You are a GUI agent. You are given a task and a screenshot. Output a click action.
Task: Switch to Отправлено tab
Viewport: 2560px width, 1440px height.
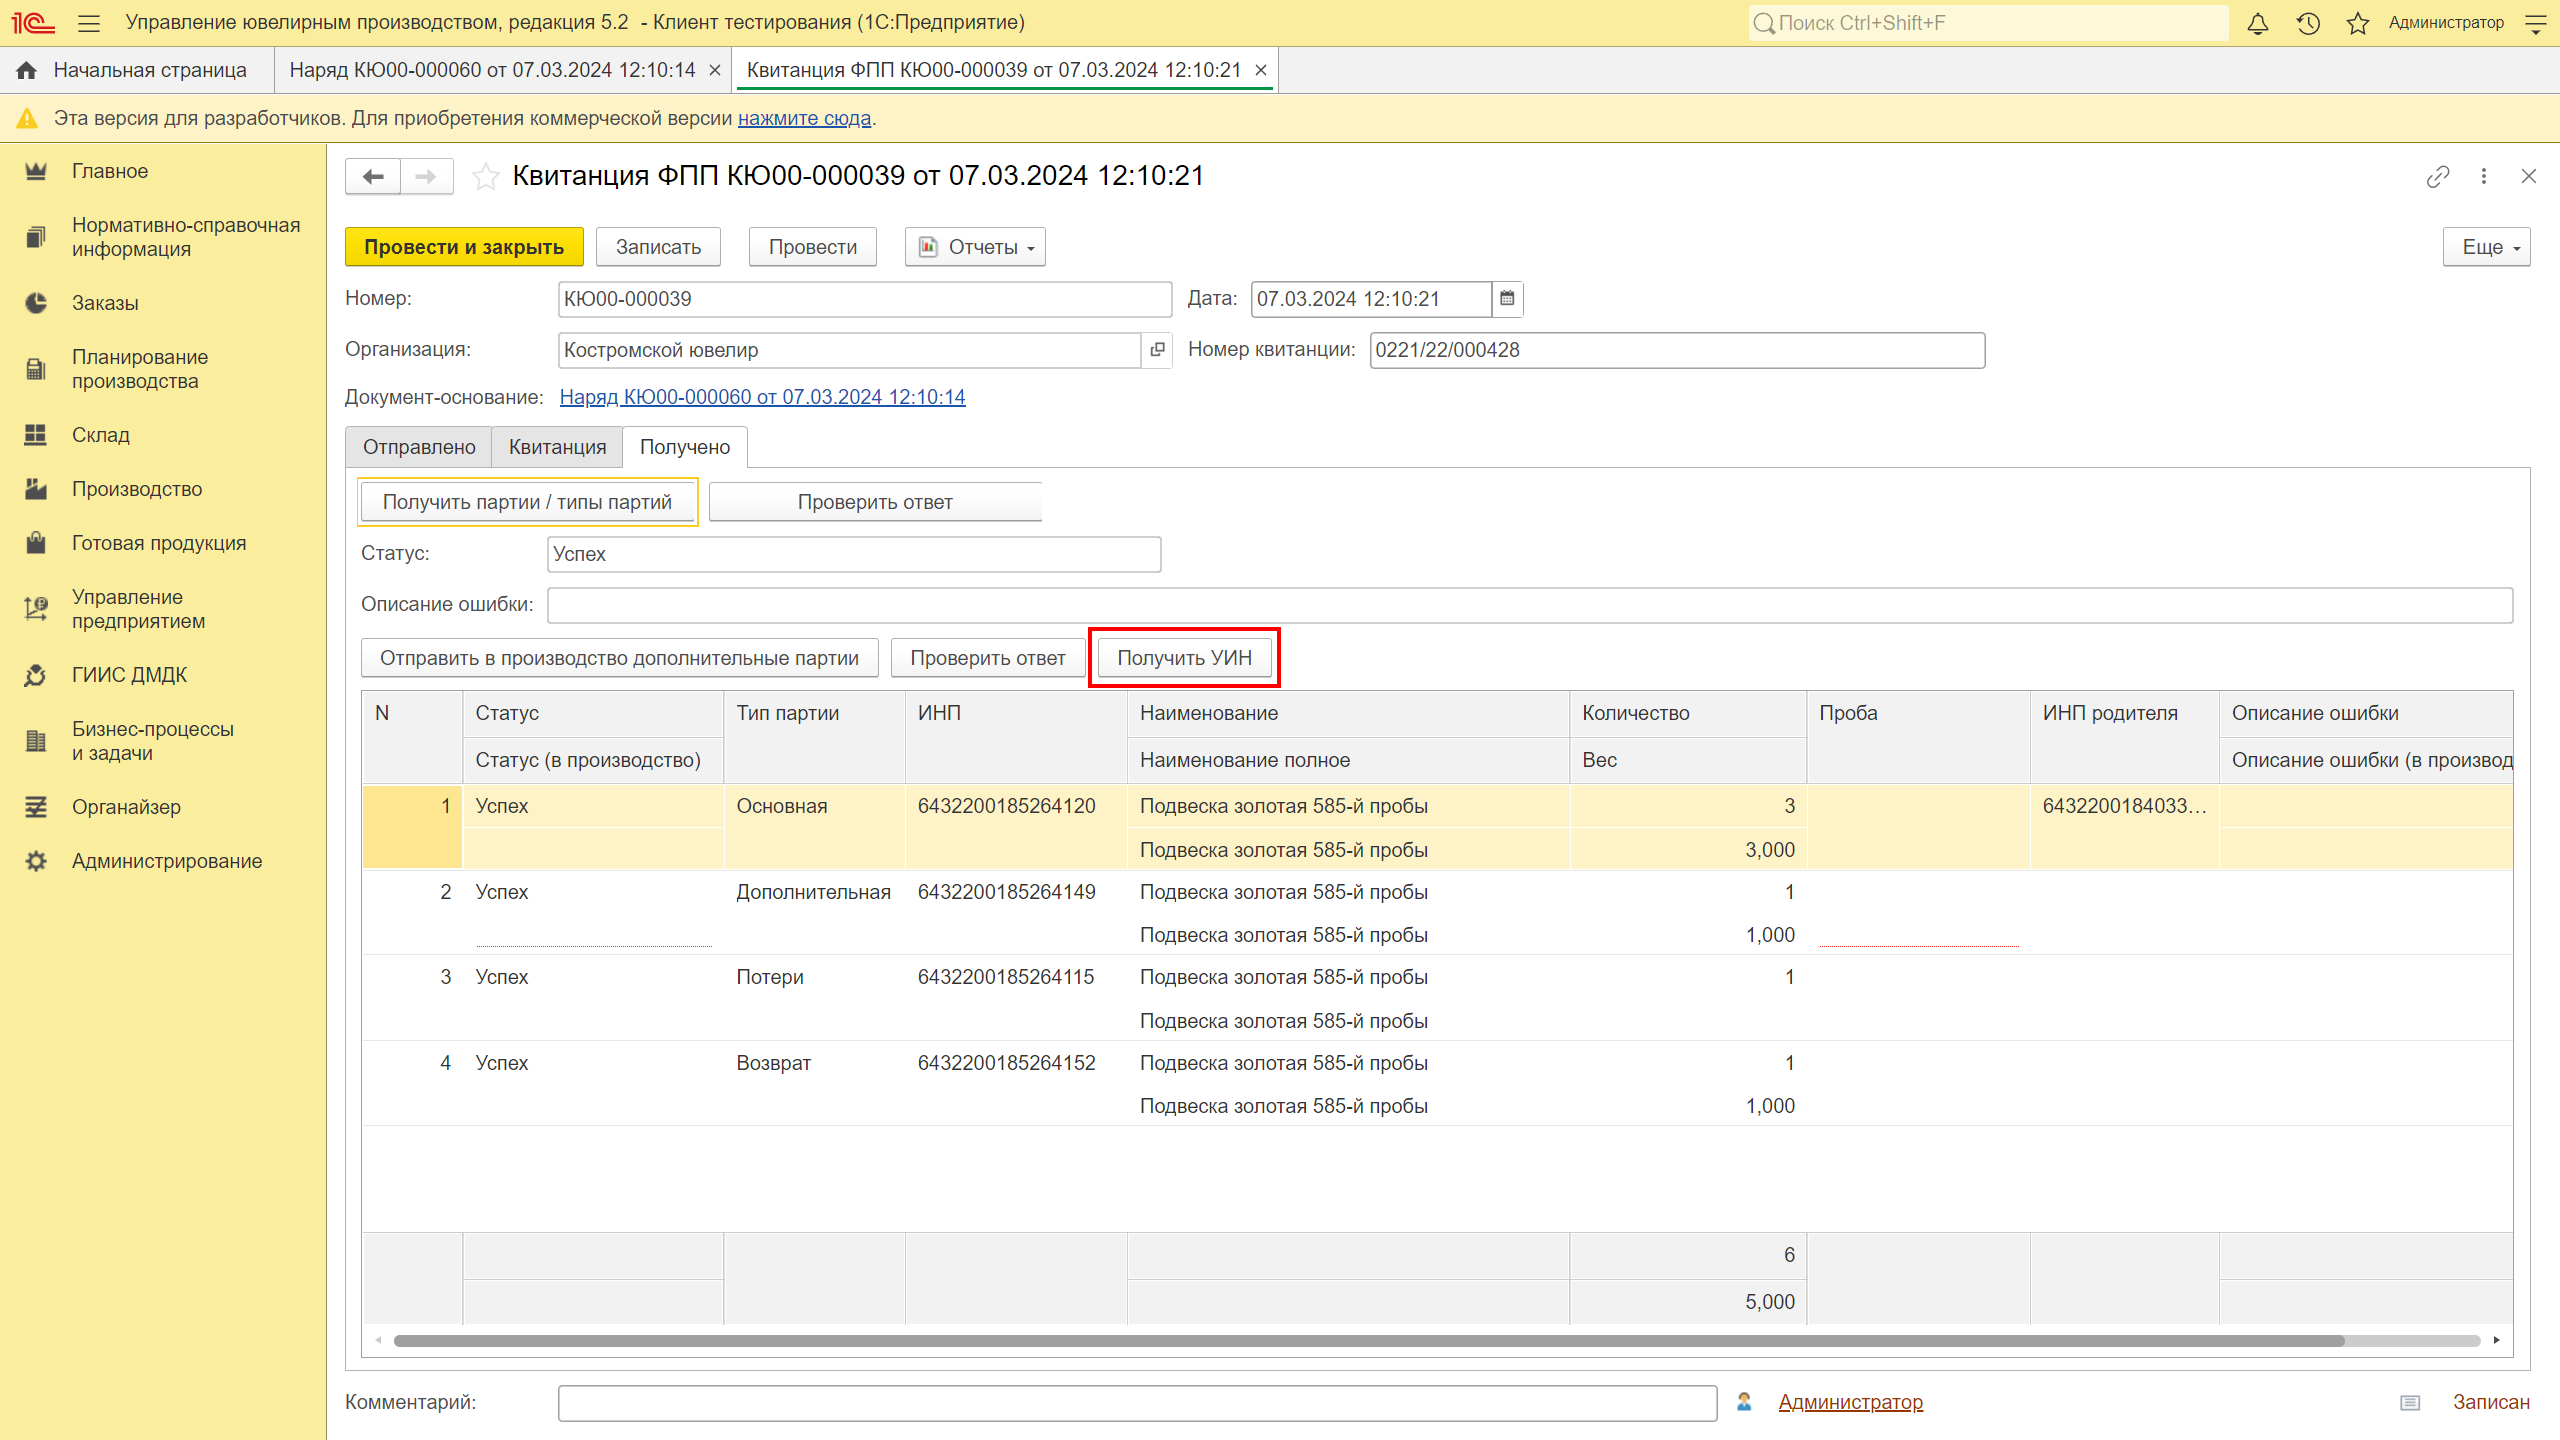pos(419,447)
